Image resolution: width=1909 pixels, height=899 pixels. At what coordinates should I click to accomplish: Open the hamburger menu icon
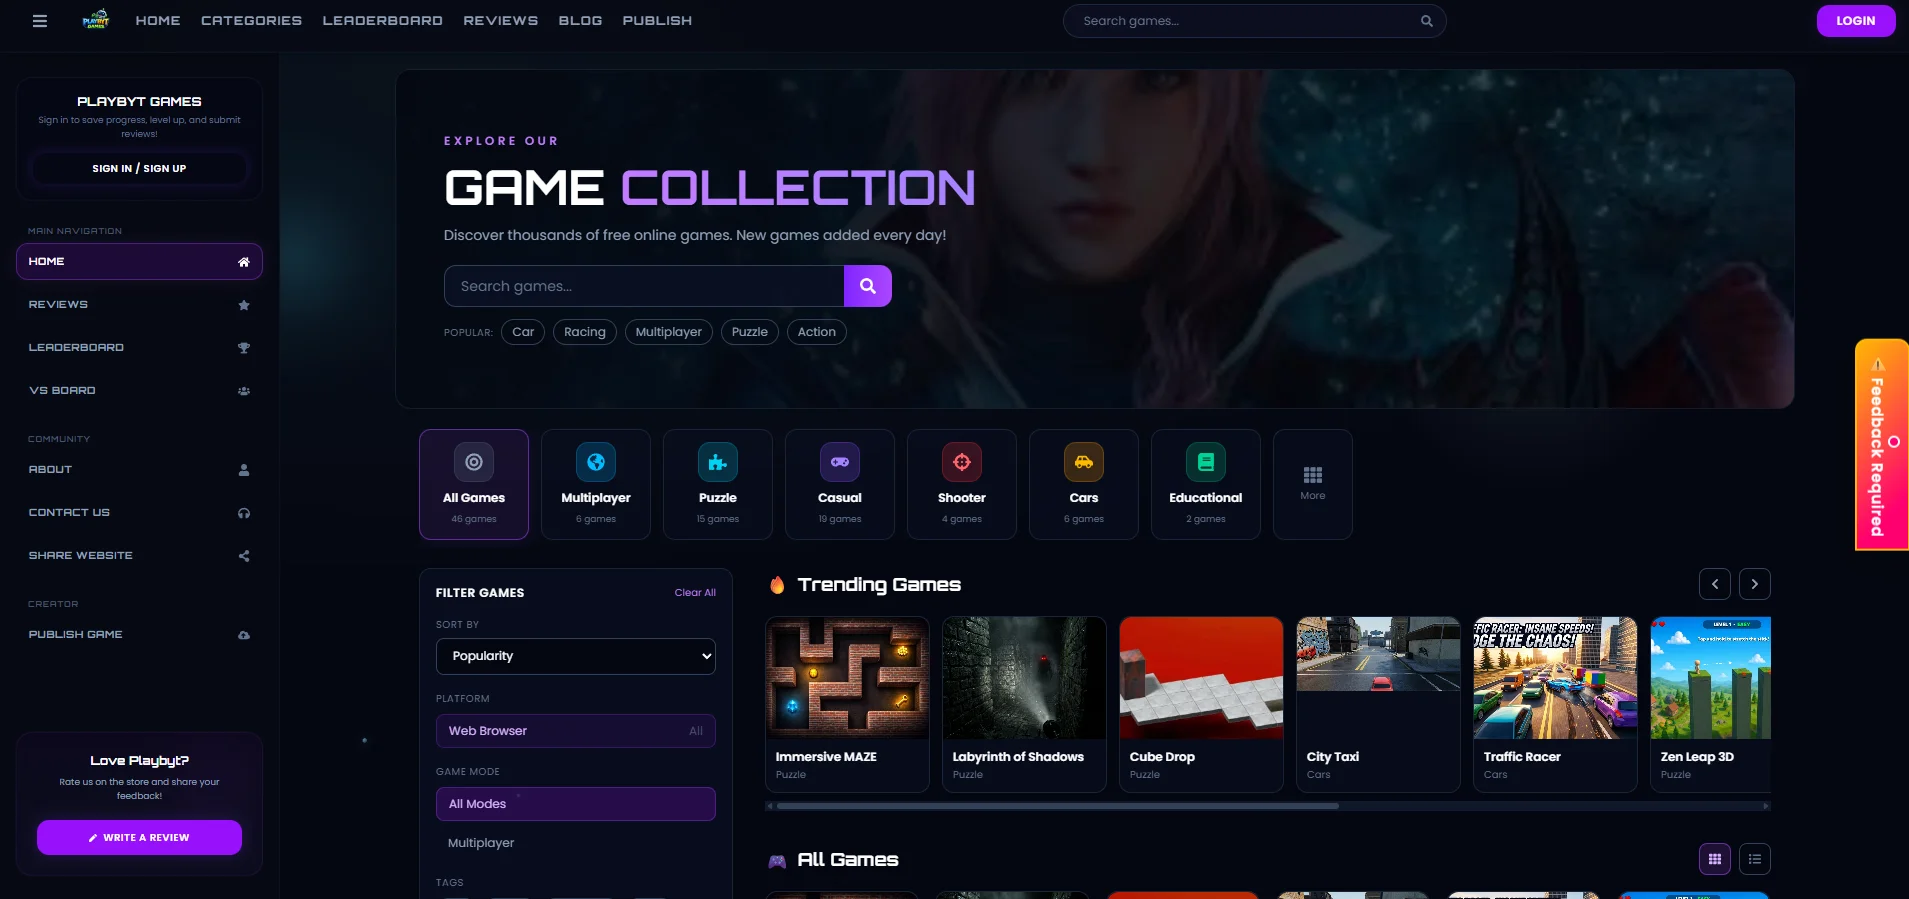(x=40, y=21)
